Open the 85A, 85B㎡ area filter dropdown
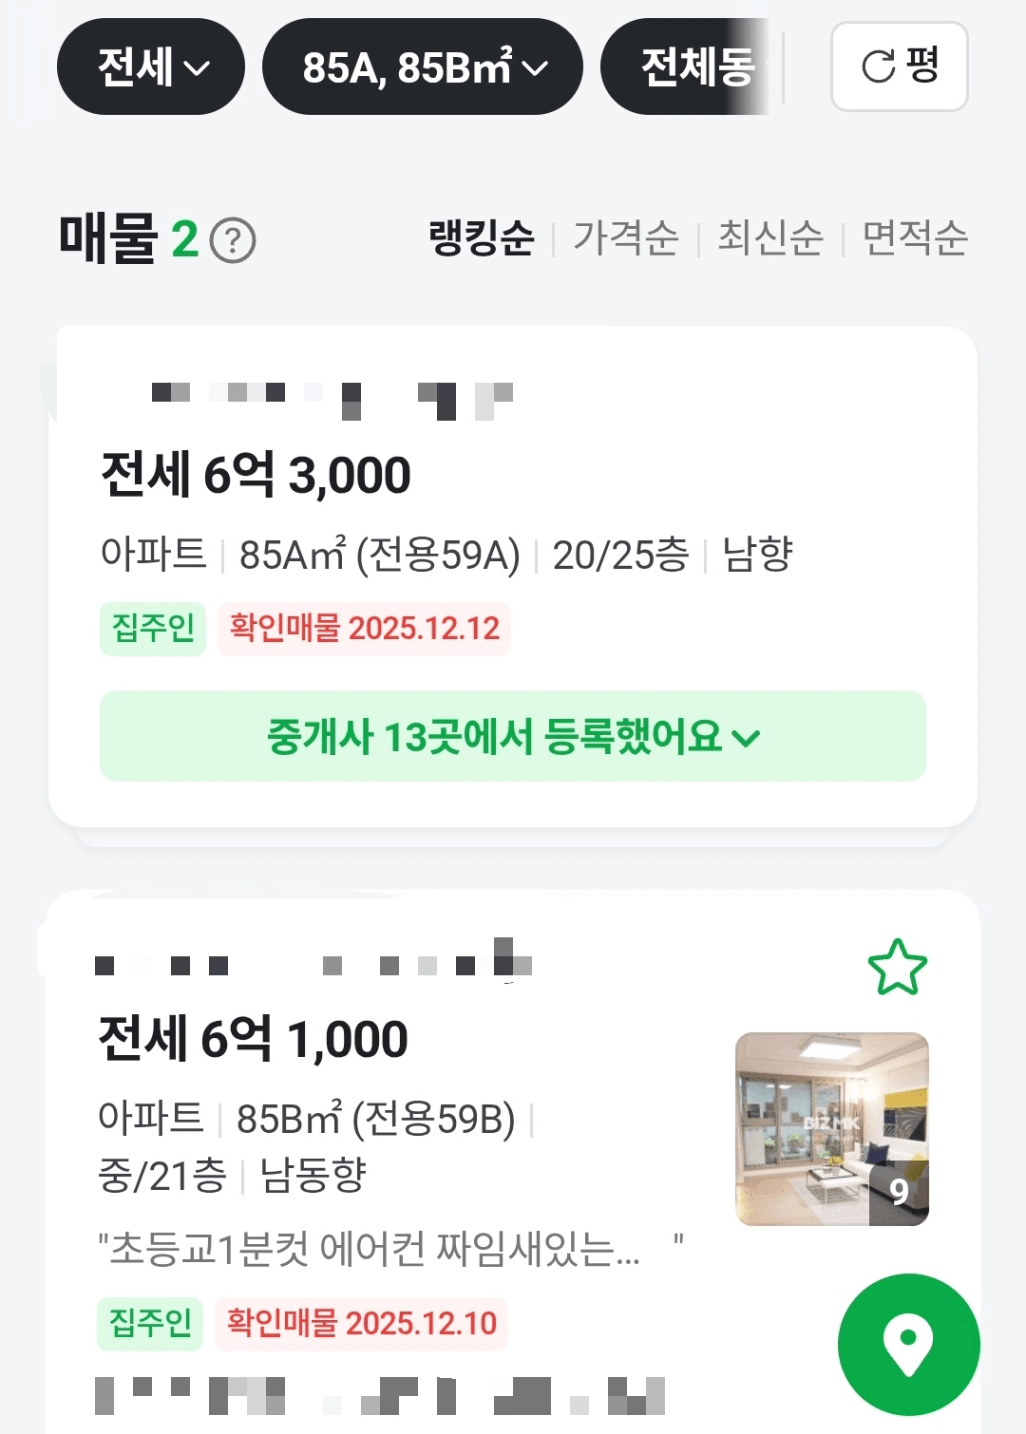The height and width of the screenshot is (1434, 1026). (x=422, y=67)
